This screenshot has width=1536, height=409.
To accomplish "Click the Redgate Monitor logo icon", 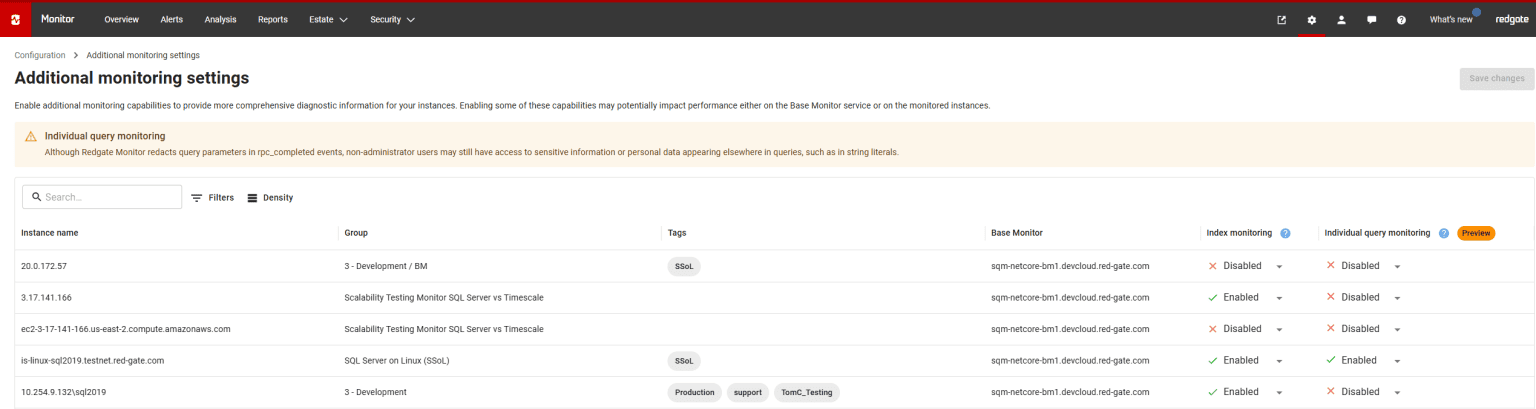I will (15, 20).
